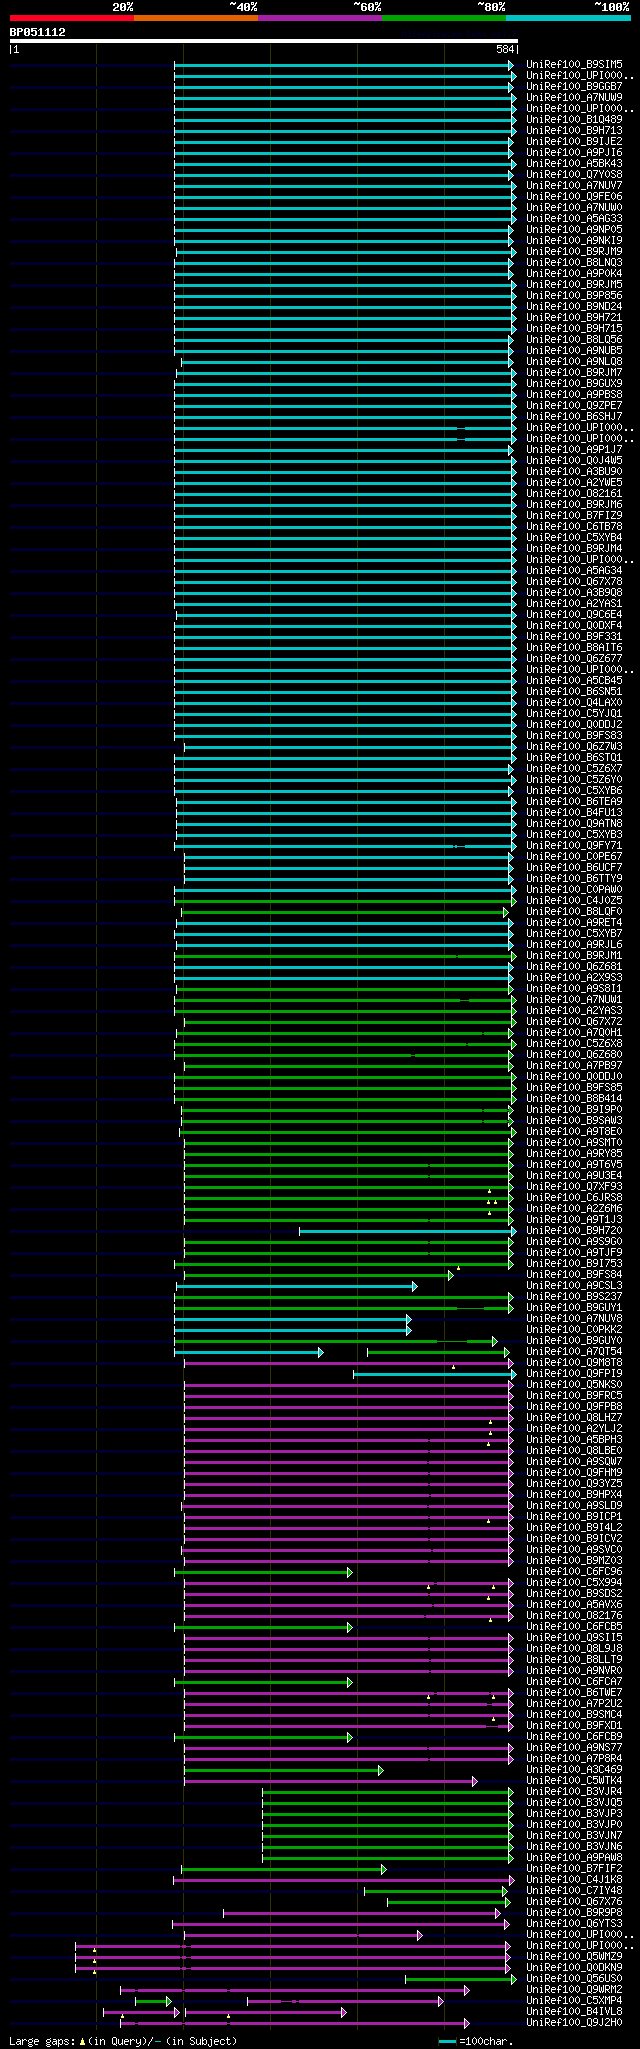Image resolution: width=640 pixels, height=2049 pixels.
Task: Select hit label UniRef100_B6TEA9
Action: coord(574,802)
